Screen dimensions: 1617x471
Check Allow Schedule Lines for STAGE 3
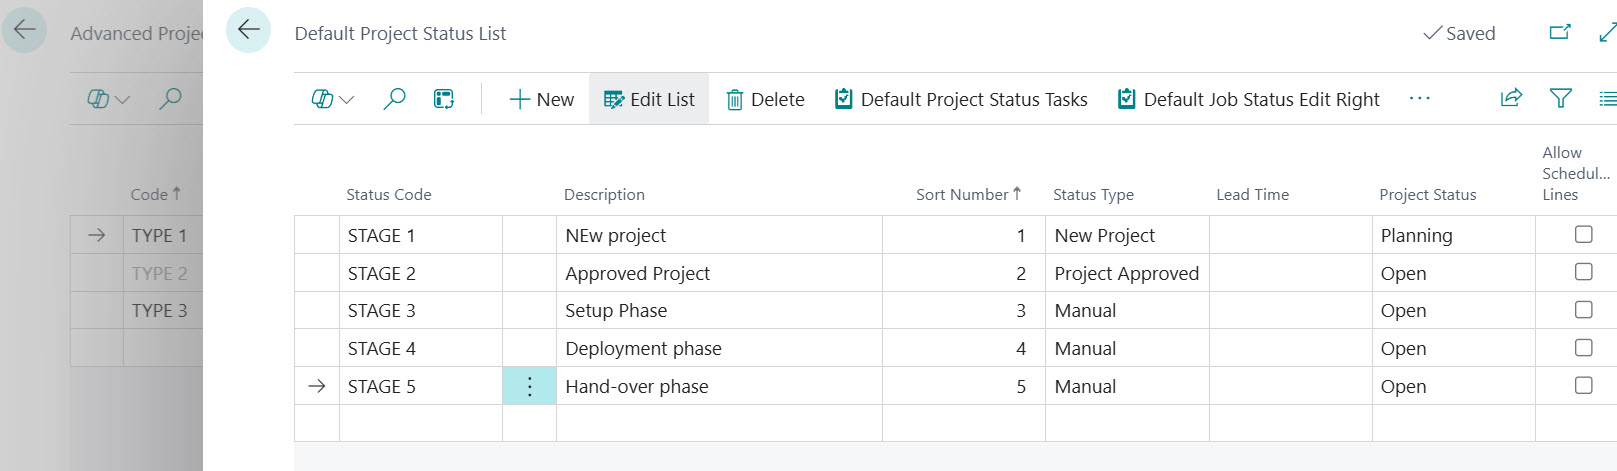1584,310
